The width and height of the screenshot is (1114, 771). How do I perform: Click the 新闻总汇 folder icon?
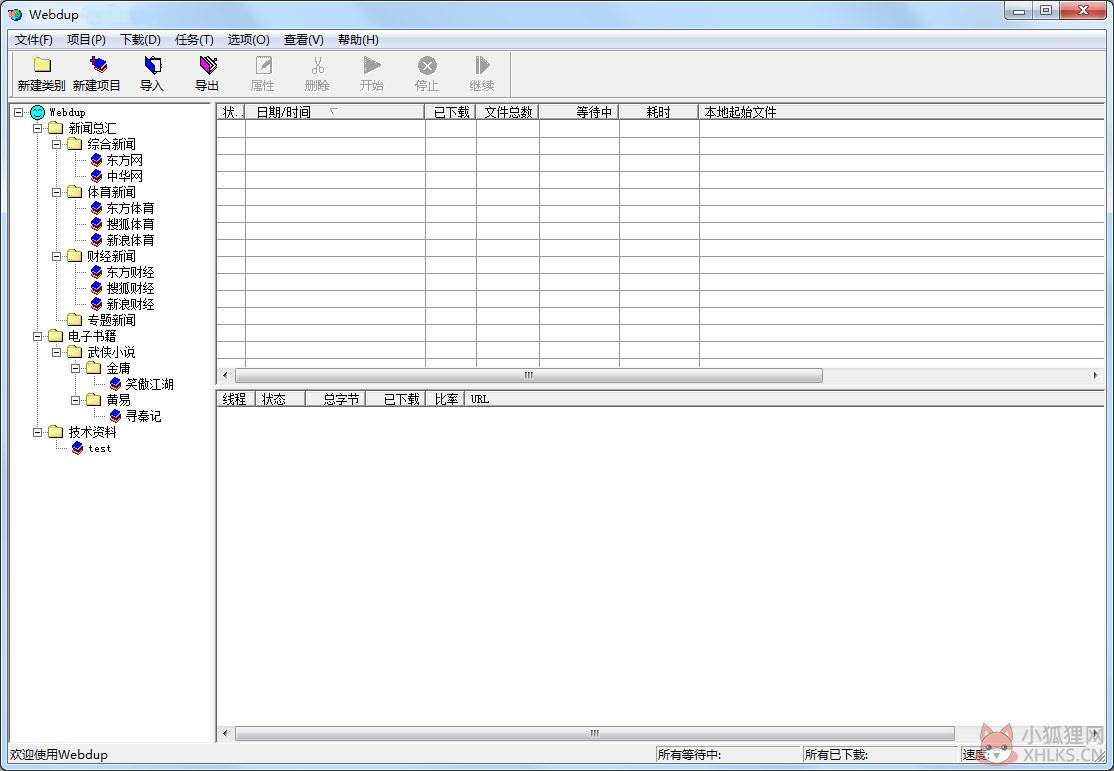[x=55, y=128]
